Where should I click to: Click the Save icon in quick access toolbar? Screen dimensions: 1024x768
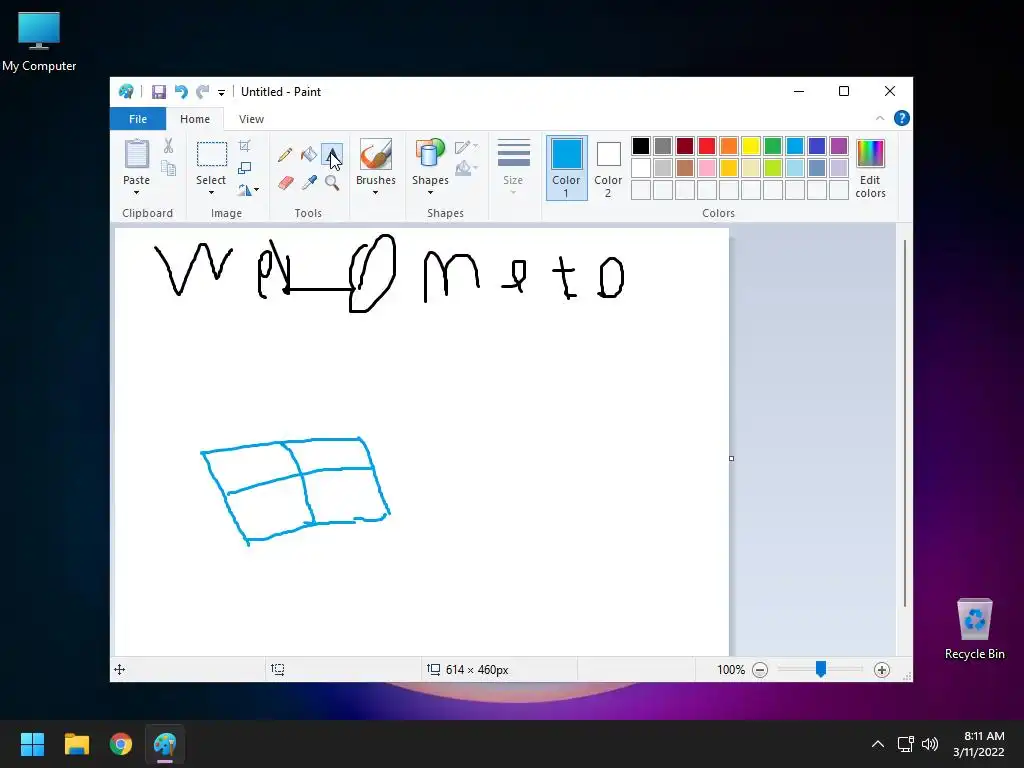(159, 92)
